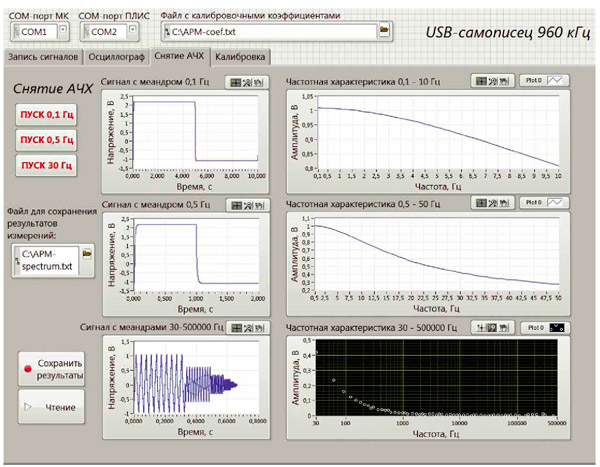Screen dimensions: 600x467
Task: Click graph palette of 0,5 - 50 Гц frequency response
Action: (491, 202)
